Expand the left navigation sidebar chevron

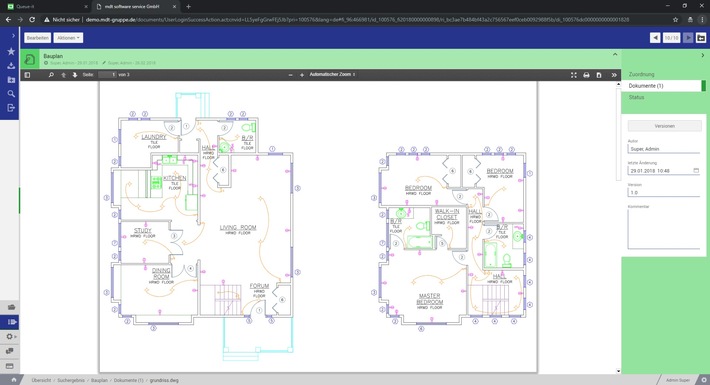13,35
